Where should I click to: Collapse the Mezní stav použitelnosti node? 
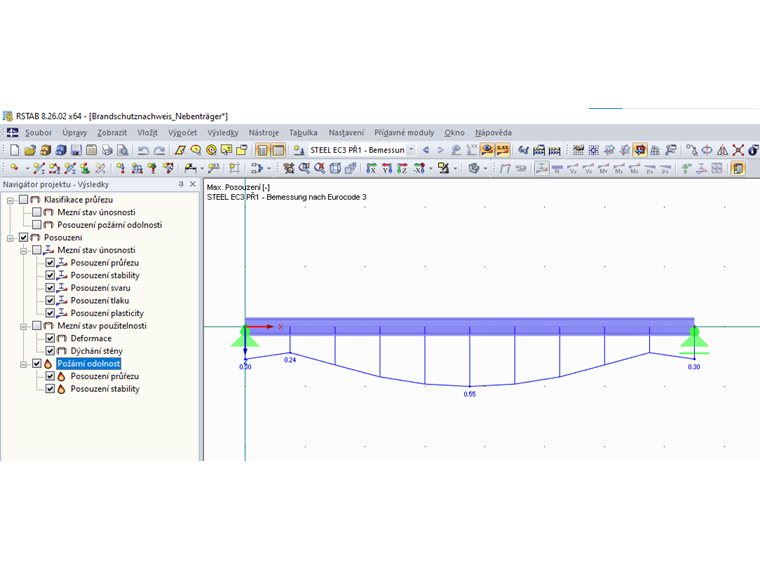coord(23,326)
